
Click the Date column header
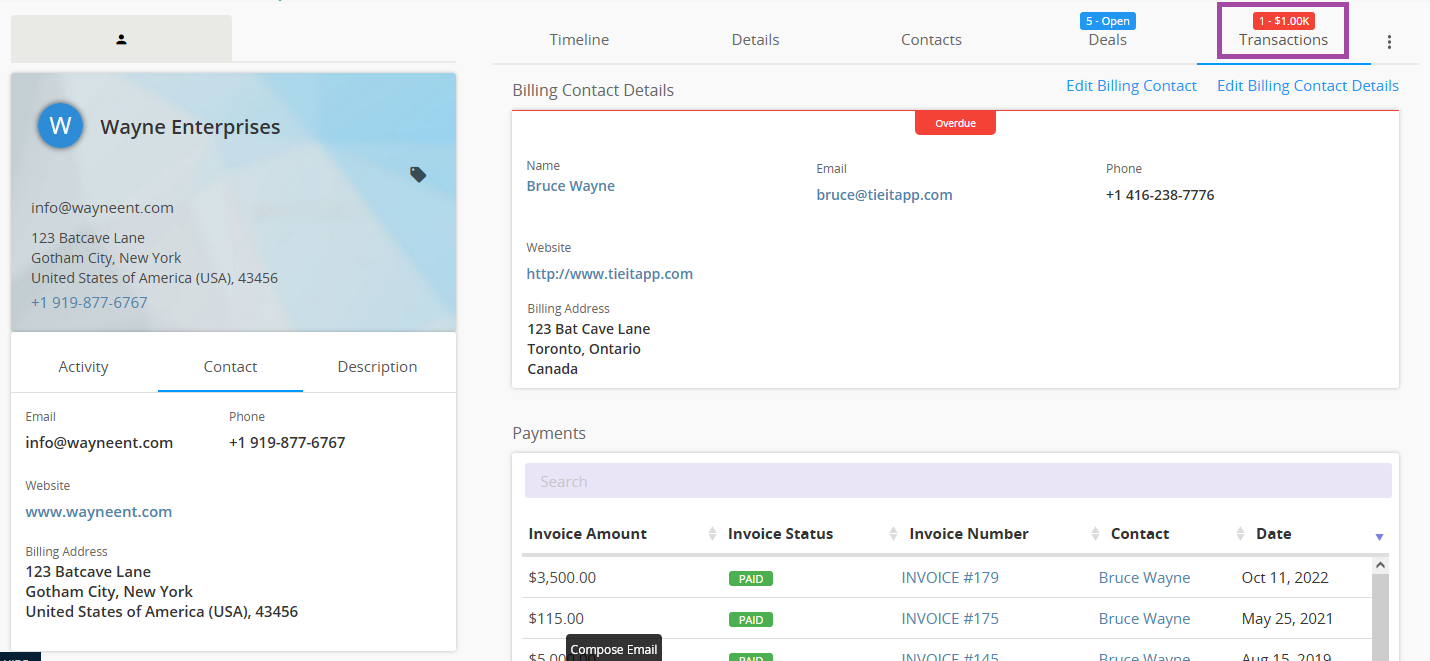tap(1274, 534)
